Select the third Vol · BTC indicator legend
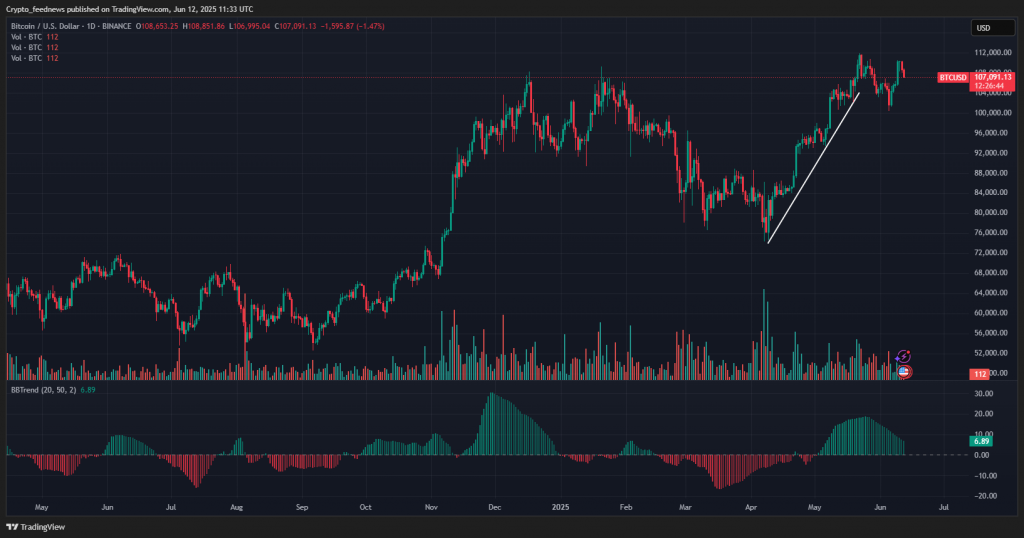 tap(28, 58)
